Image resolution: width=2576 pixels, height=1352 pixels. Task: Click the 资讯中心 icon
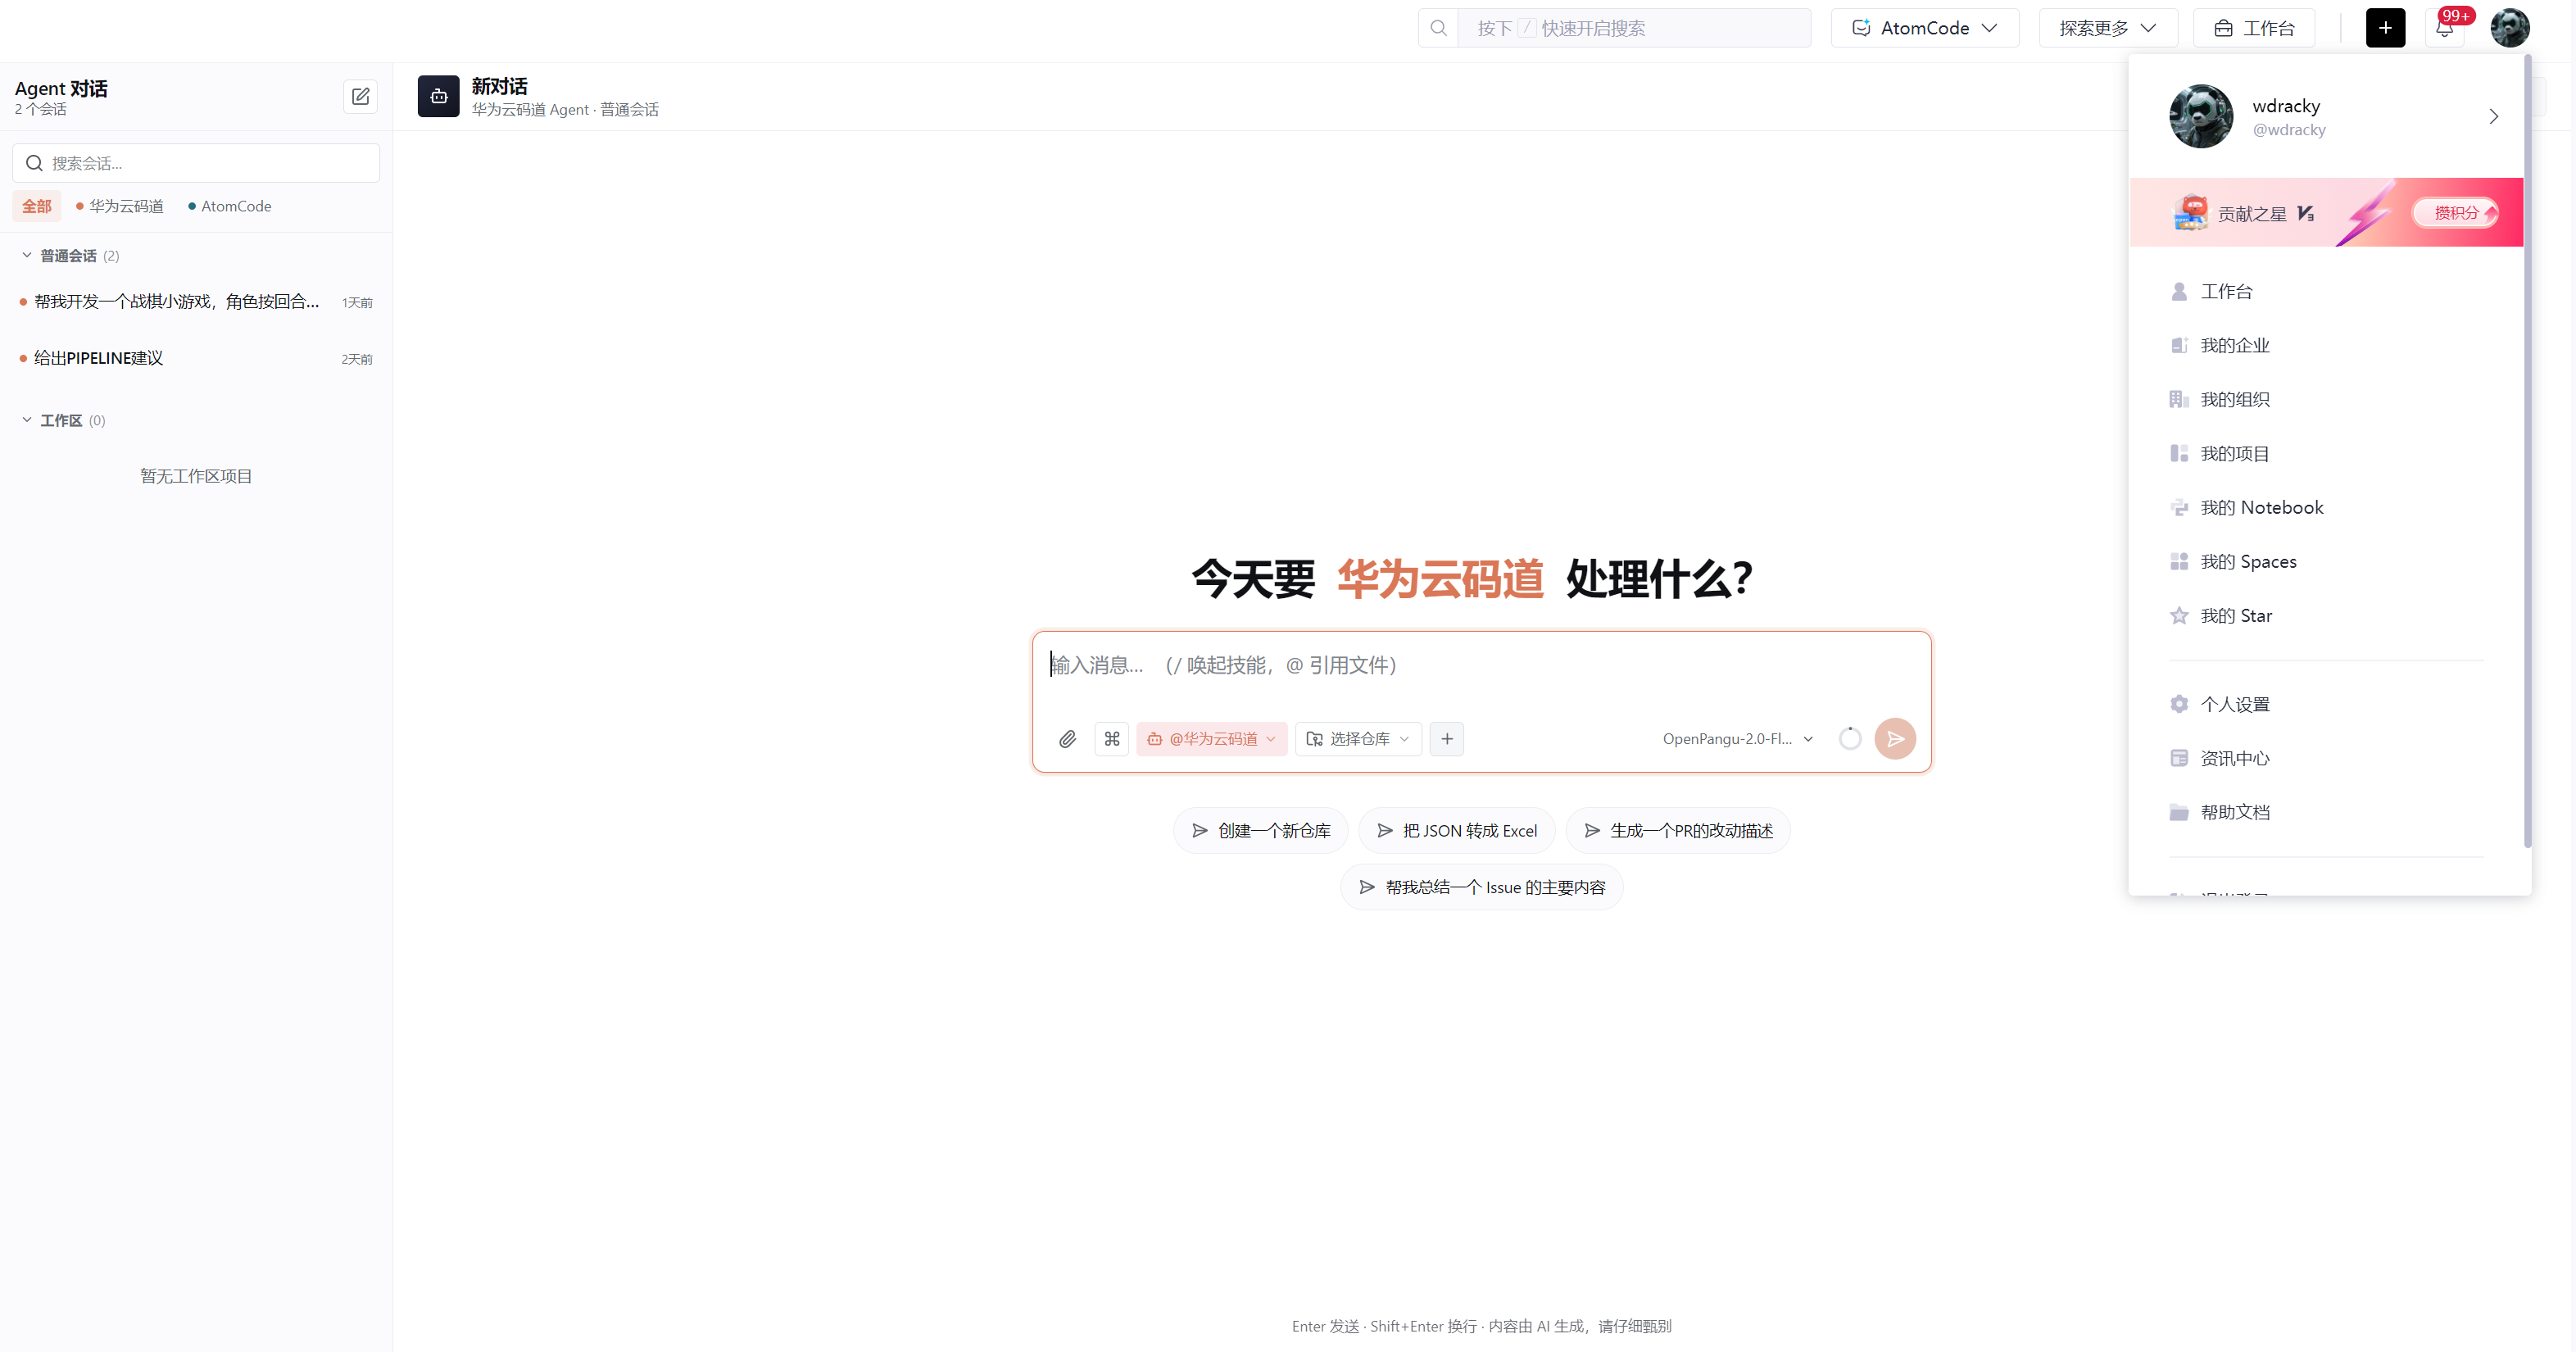[2178, 758]
